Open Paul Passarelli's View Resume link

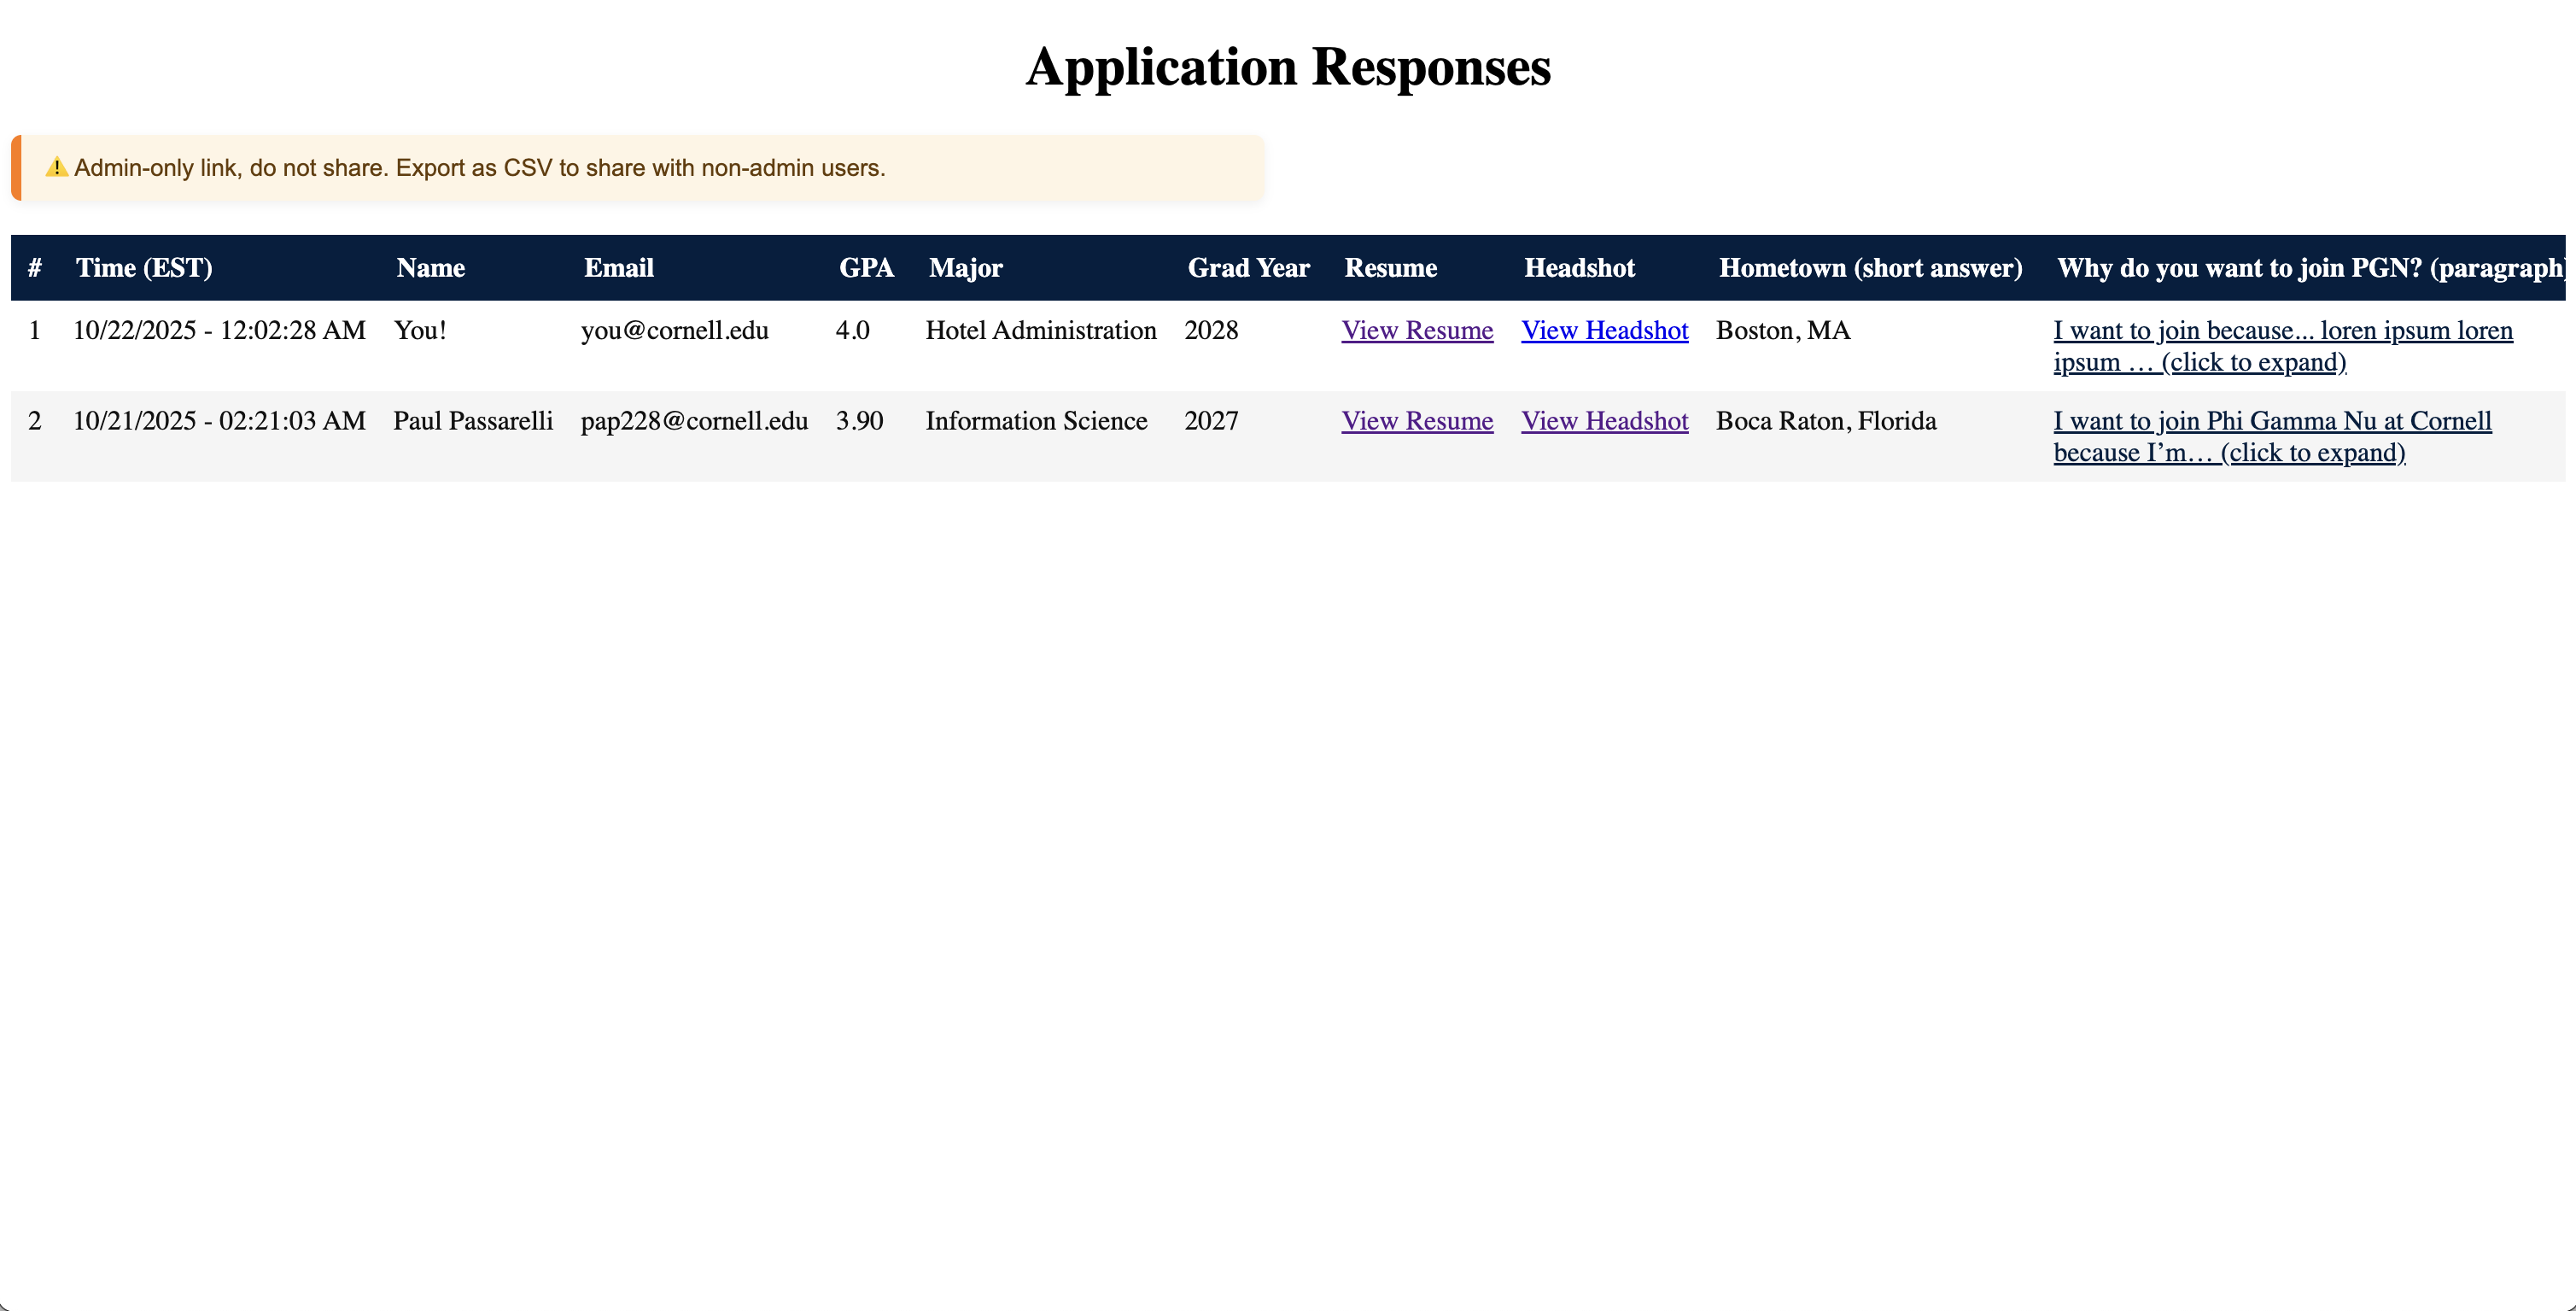1416,421
